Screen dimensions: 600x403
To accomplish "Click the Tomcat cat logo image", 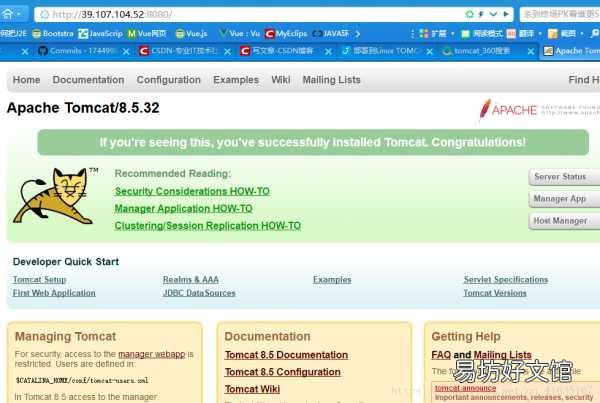I will 55,196.
